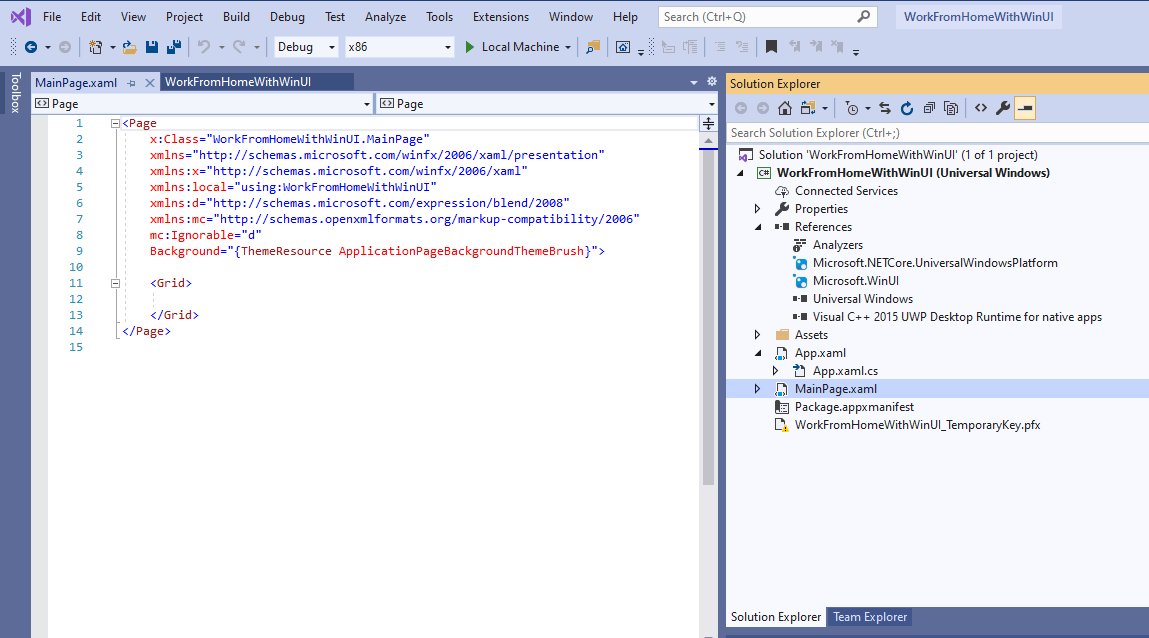Toggle Preview Selected Items in Solution Explorer
Viewport: 1149px width, 638px height.
pos(1025,108)
